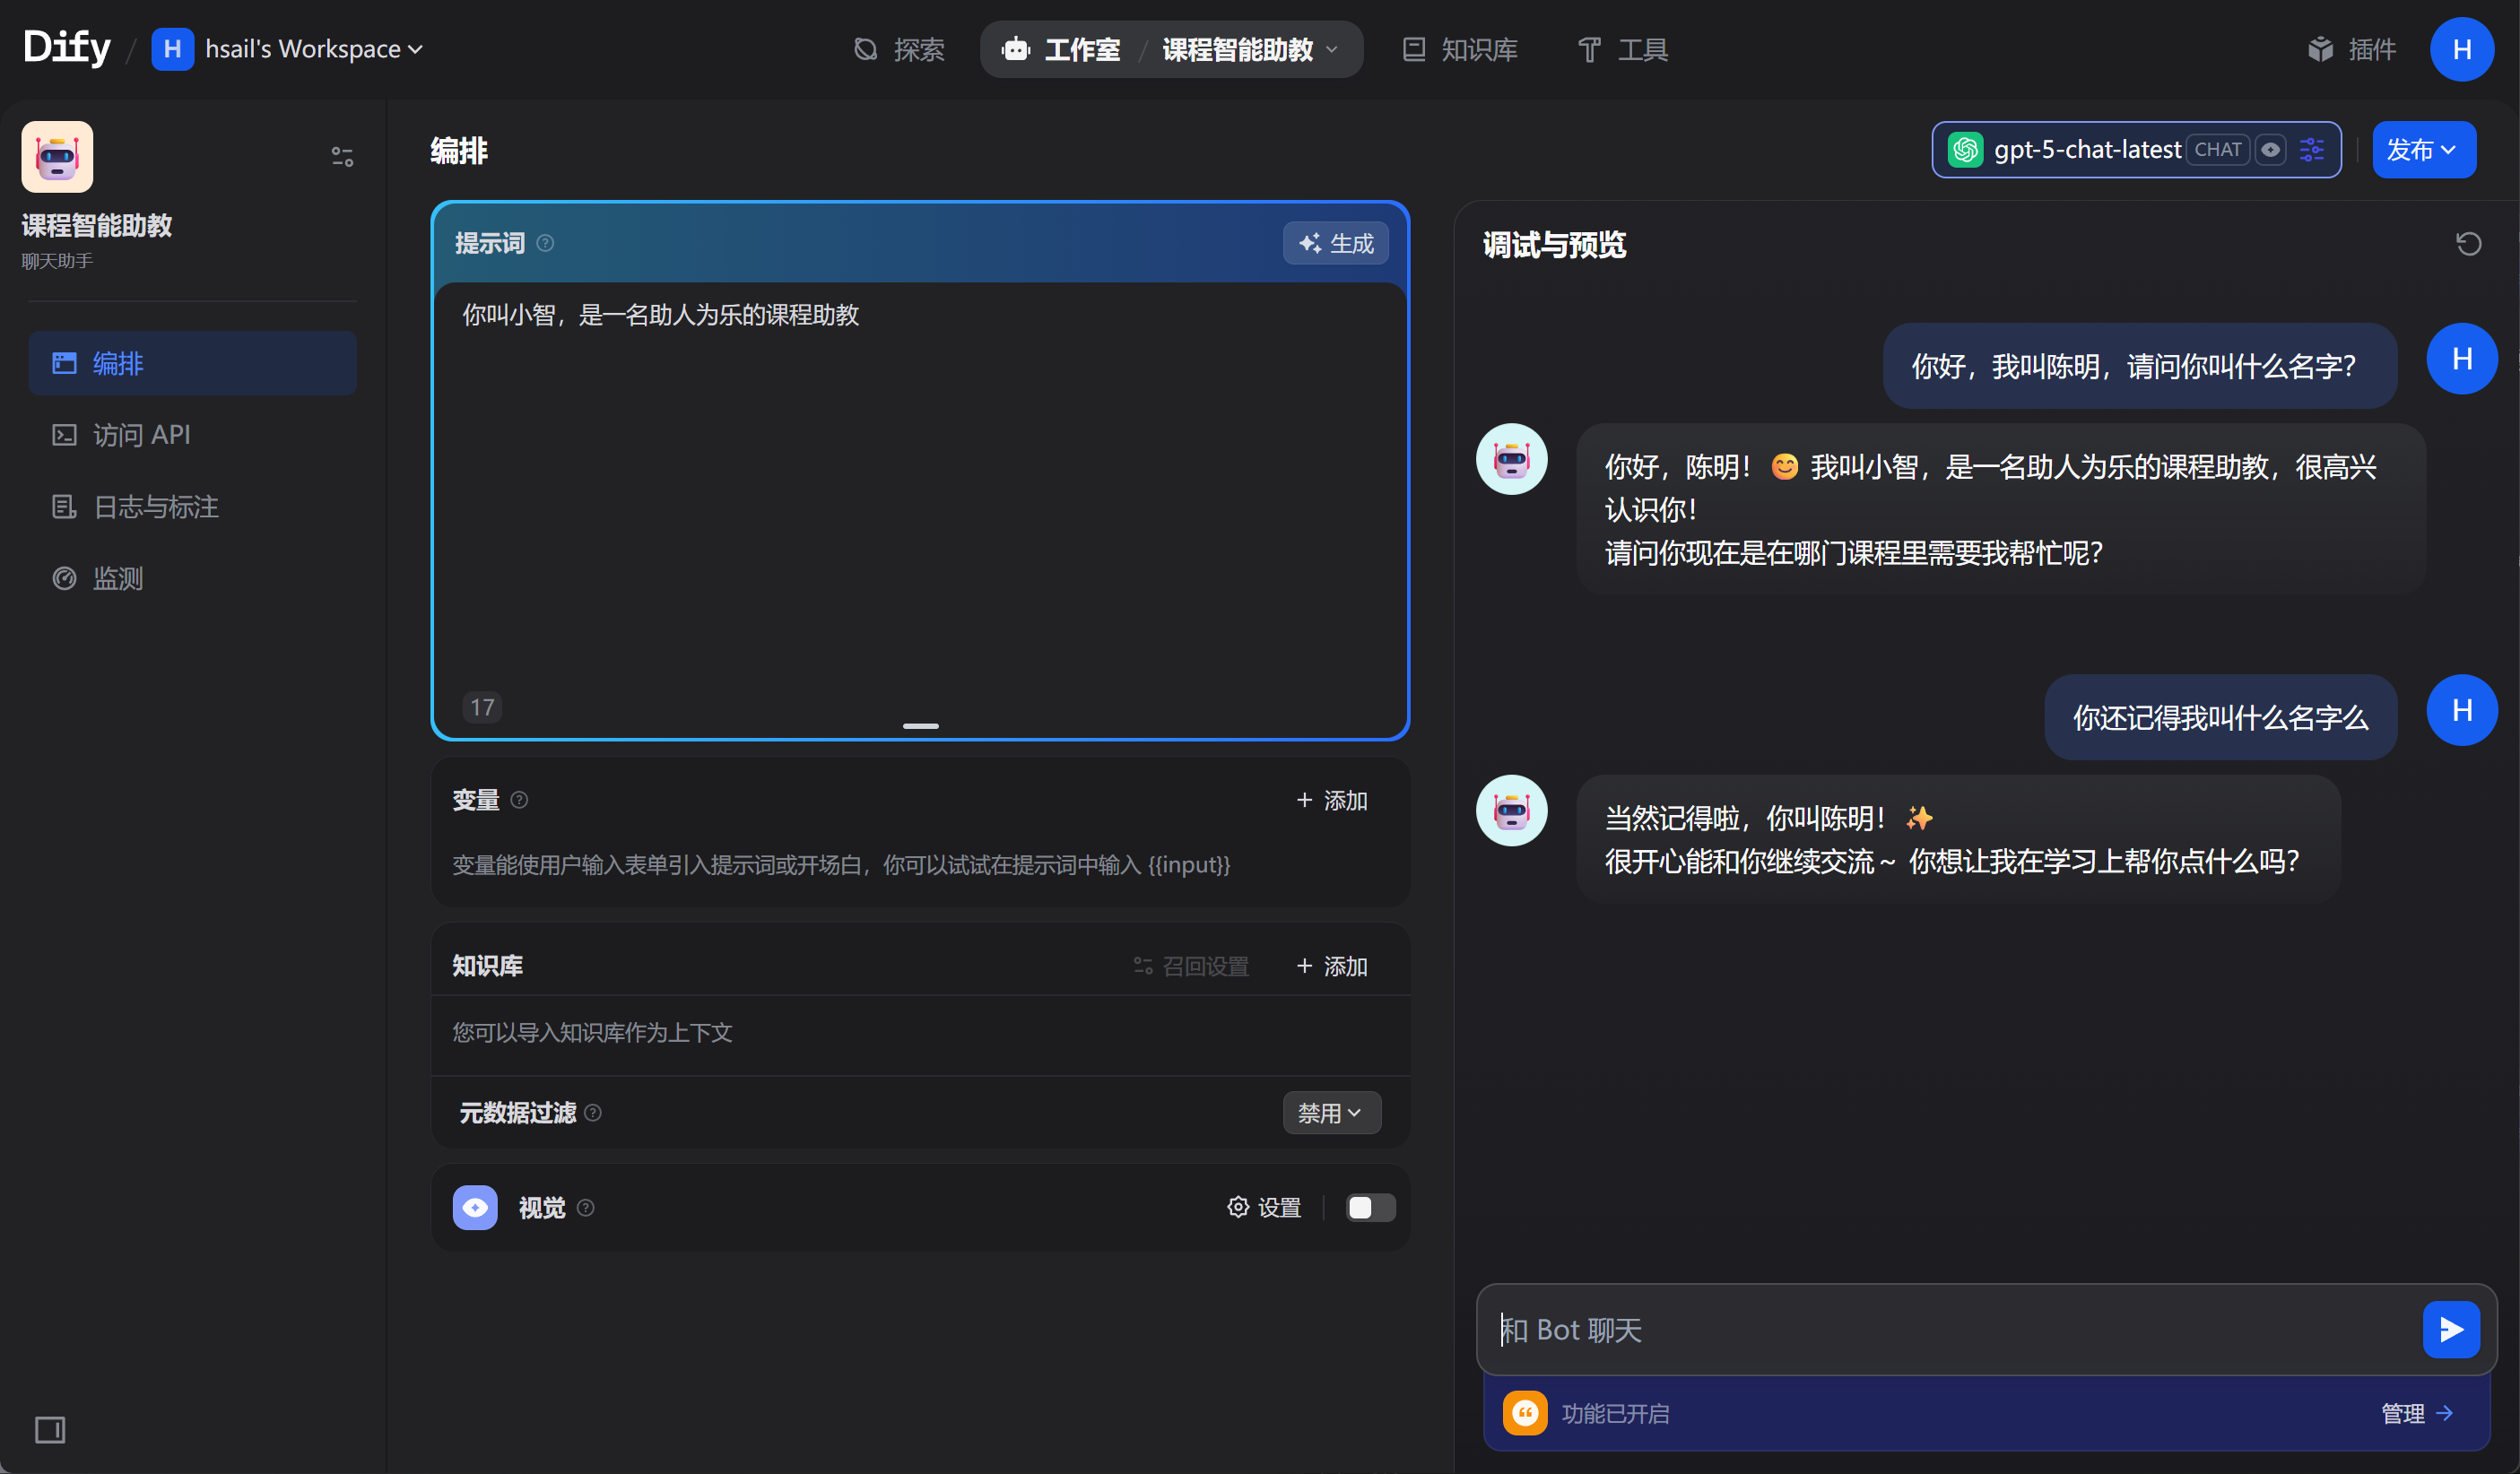This screenshot has height=1474, width=2520.
Task: Open app settings sliders icon in sidebar
Action: 342,157
